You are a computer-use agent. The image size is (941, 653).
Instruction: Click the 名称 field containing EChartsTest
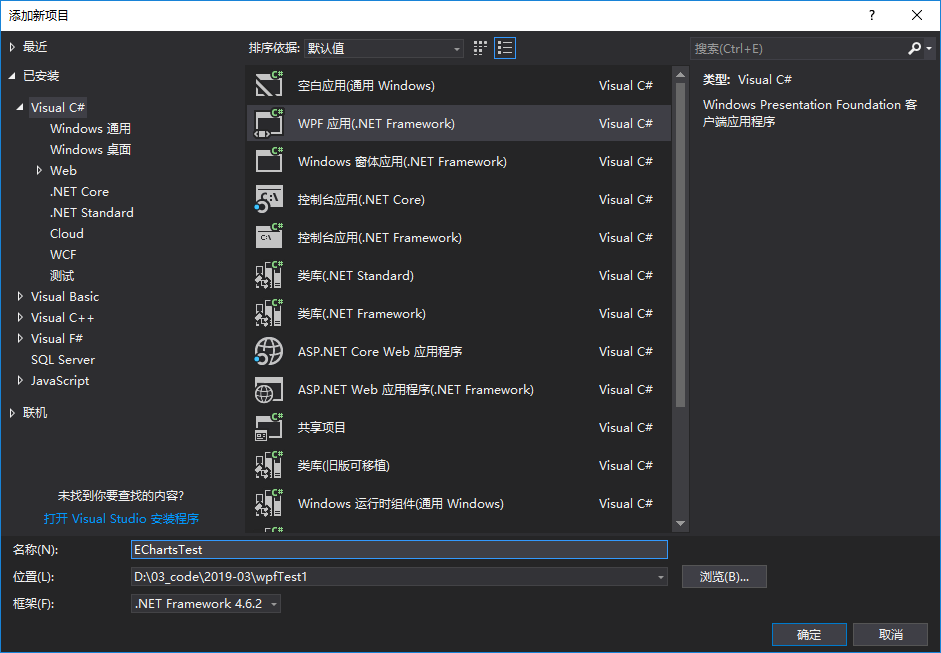coord(399,550)
